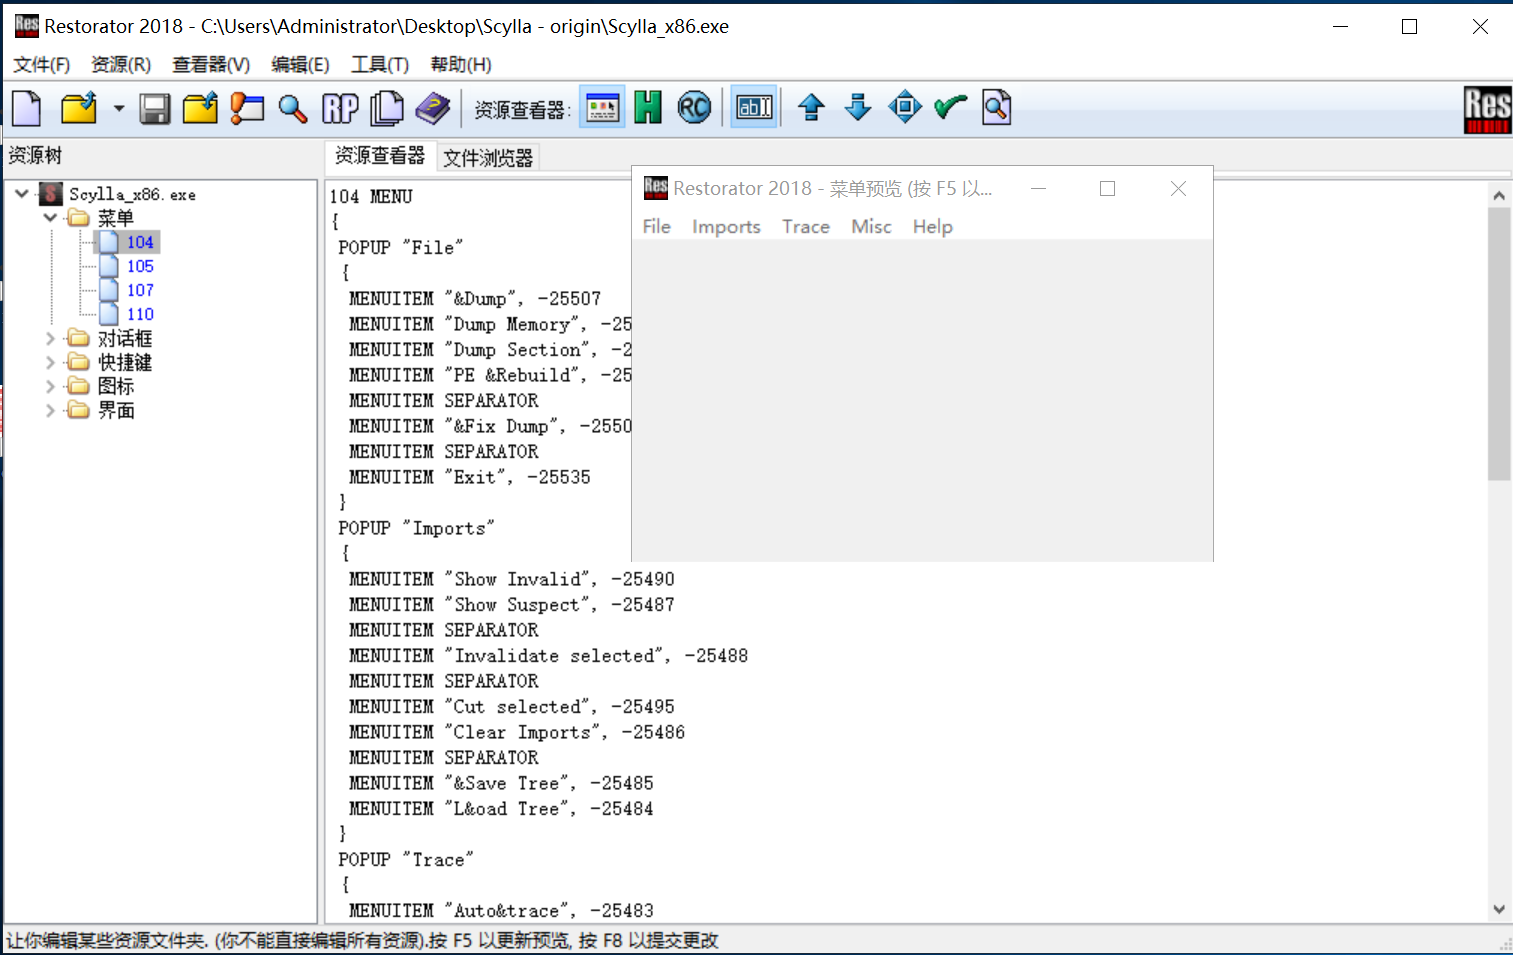Collapse the Scylla_x86.exe root node

[22, 193]
